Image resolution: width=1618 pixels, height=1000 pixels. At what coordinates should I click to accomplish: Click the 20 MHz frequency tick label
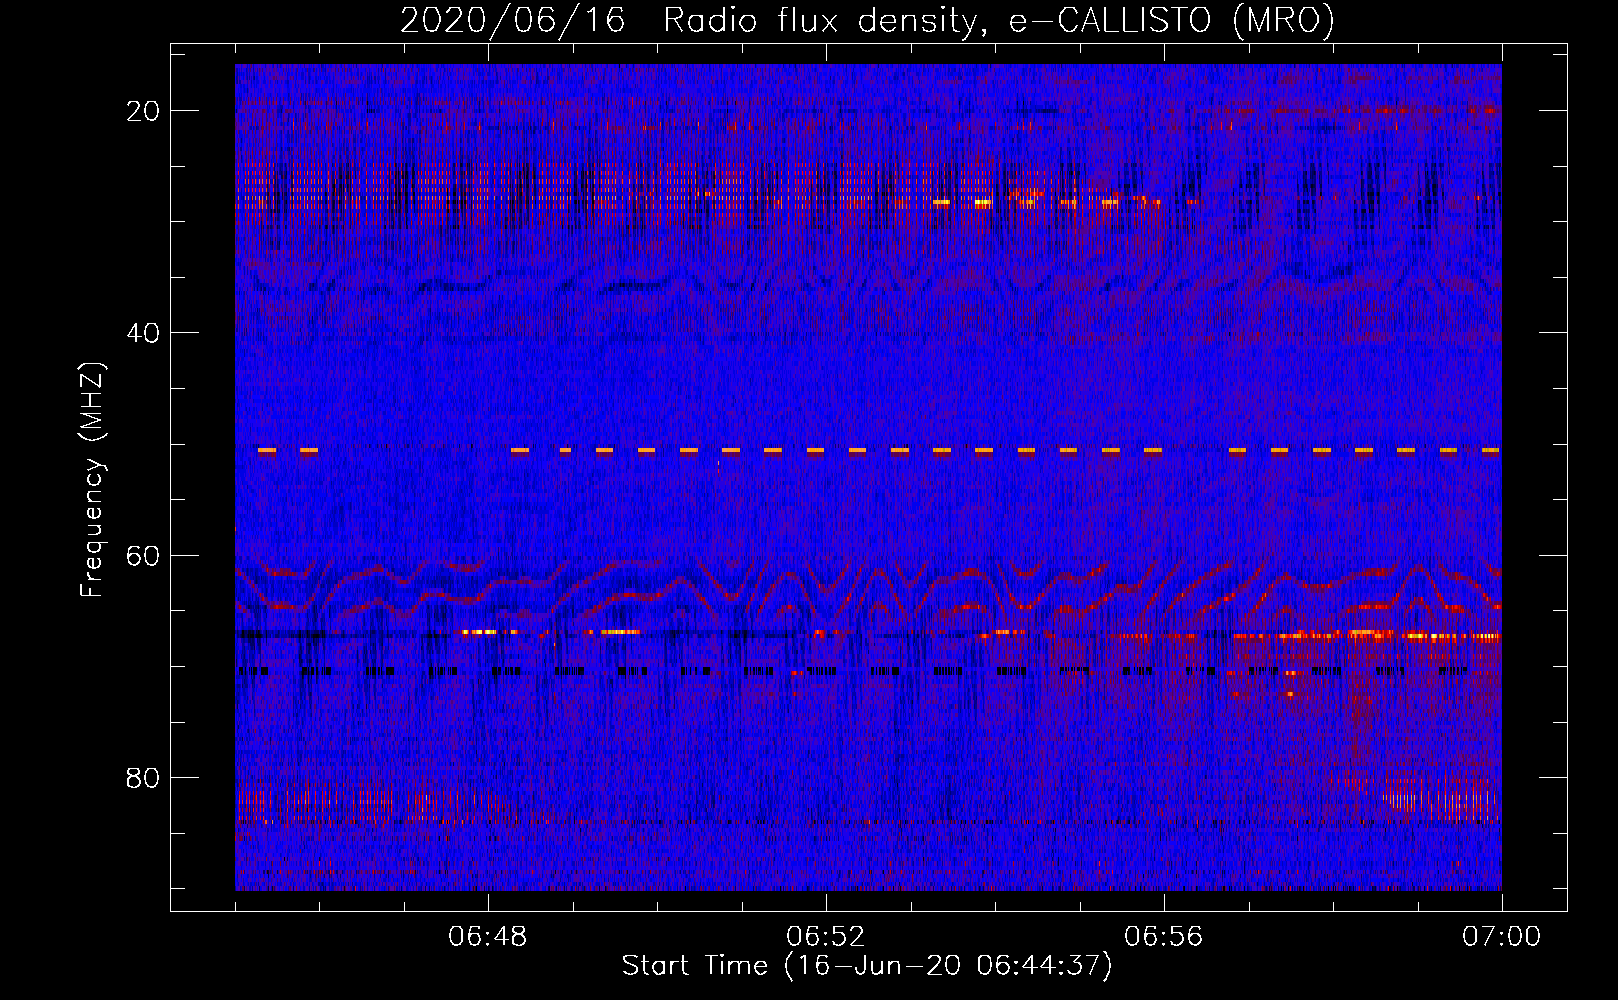[x=143, y=111]
